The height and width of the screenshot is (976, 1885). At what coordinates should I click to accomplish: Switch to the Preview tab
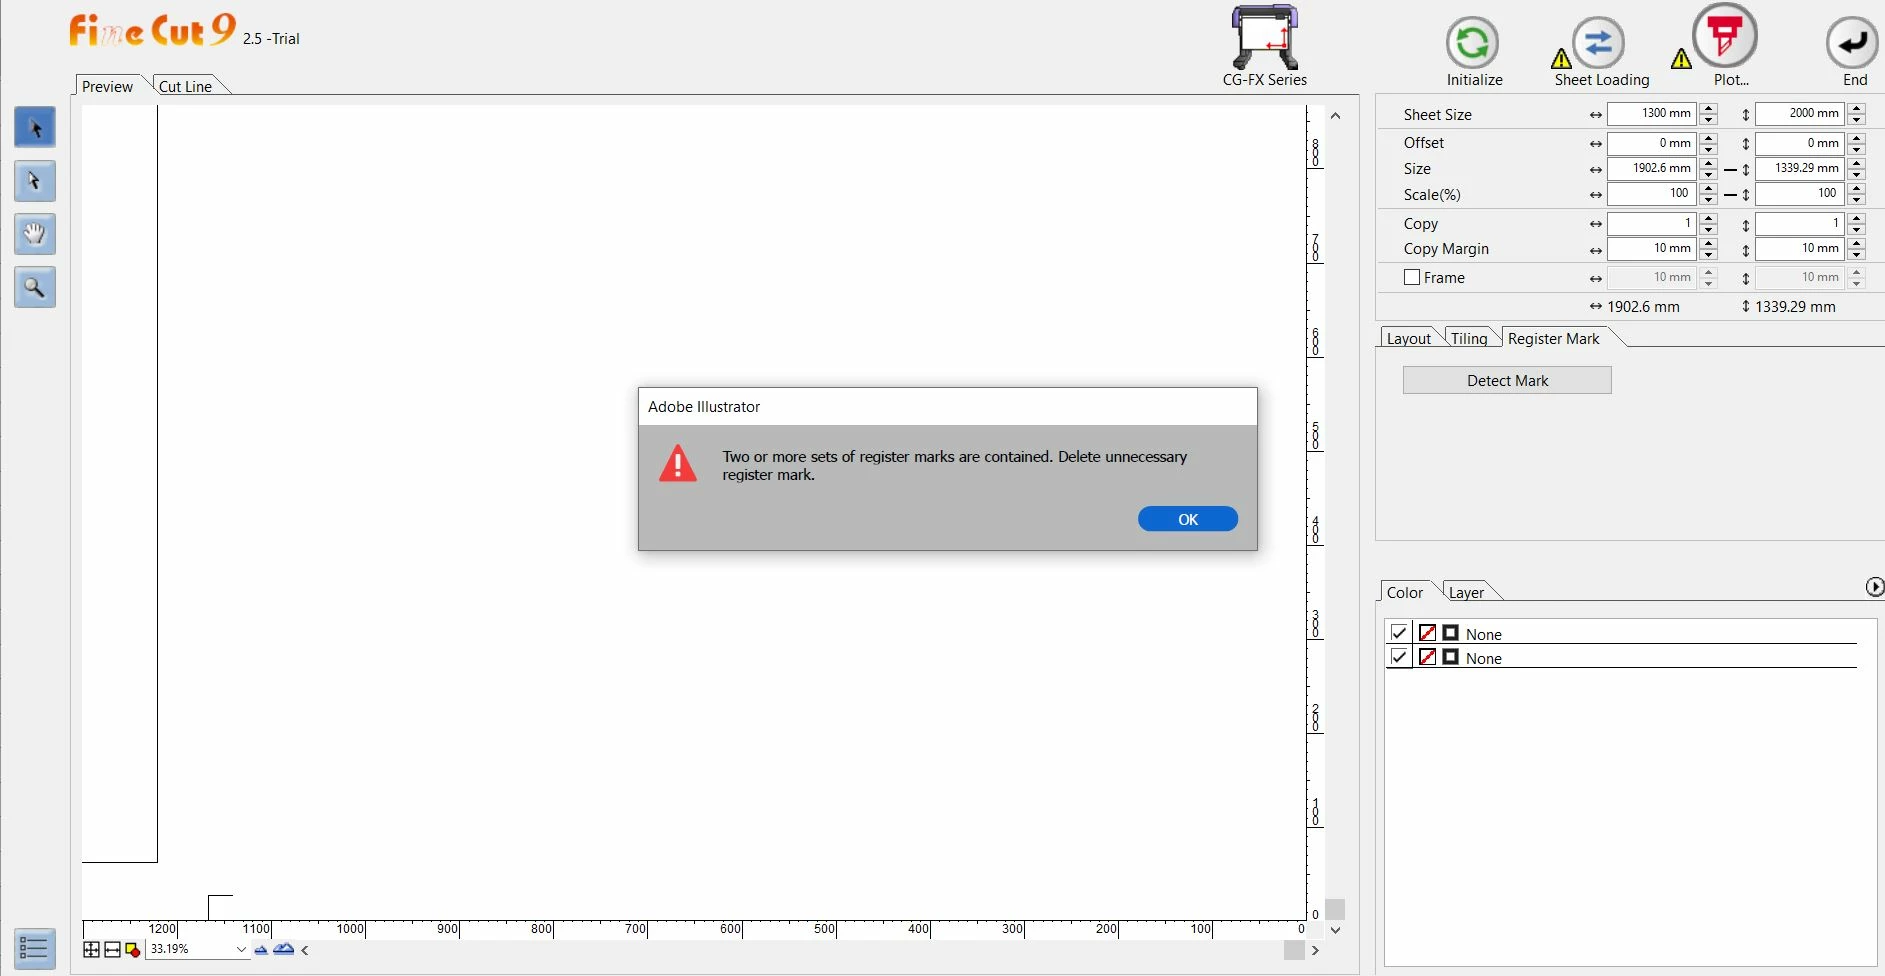[108, 86]
